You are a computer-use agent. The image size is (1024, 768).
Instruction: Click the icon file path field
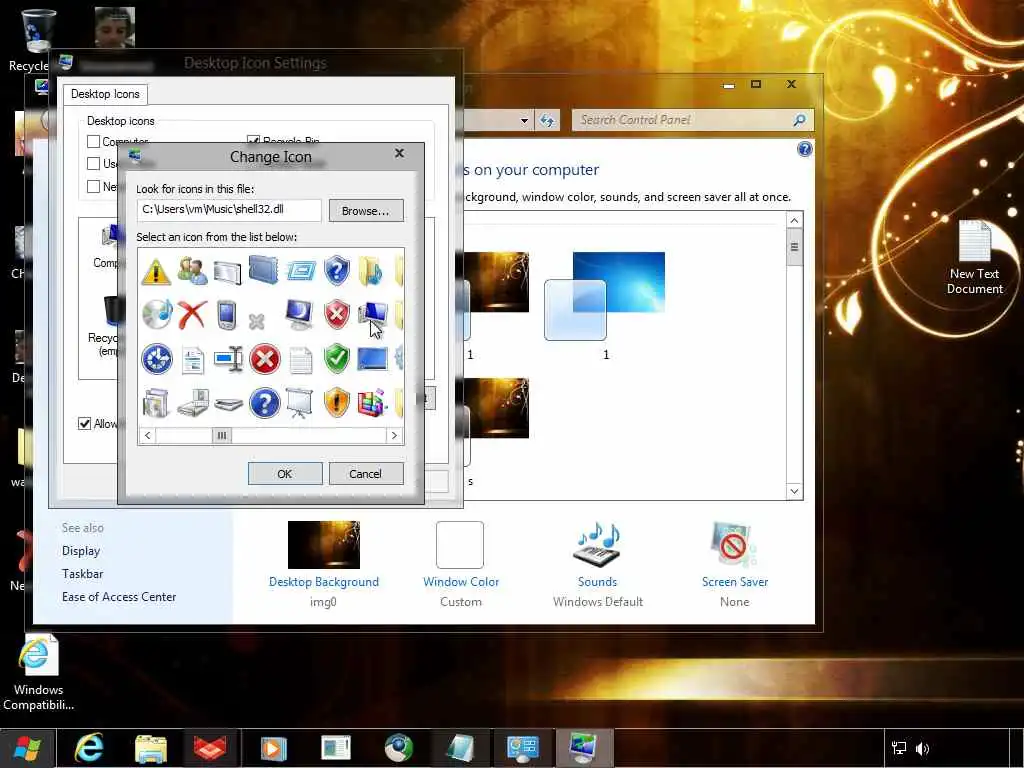(x=229, y=210)
